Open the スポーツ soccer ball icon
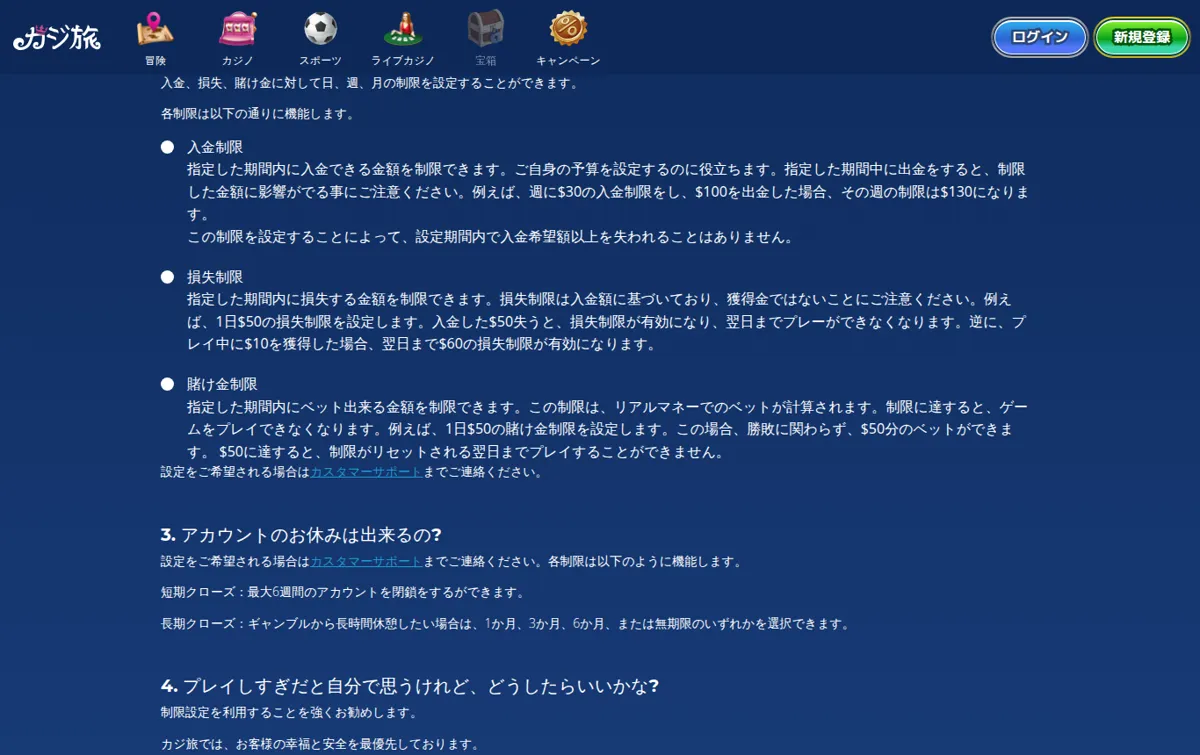This screenshot has height=755, width=1200. (x=320, y=29)
